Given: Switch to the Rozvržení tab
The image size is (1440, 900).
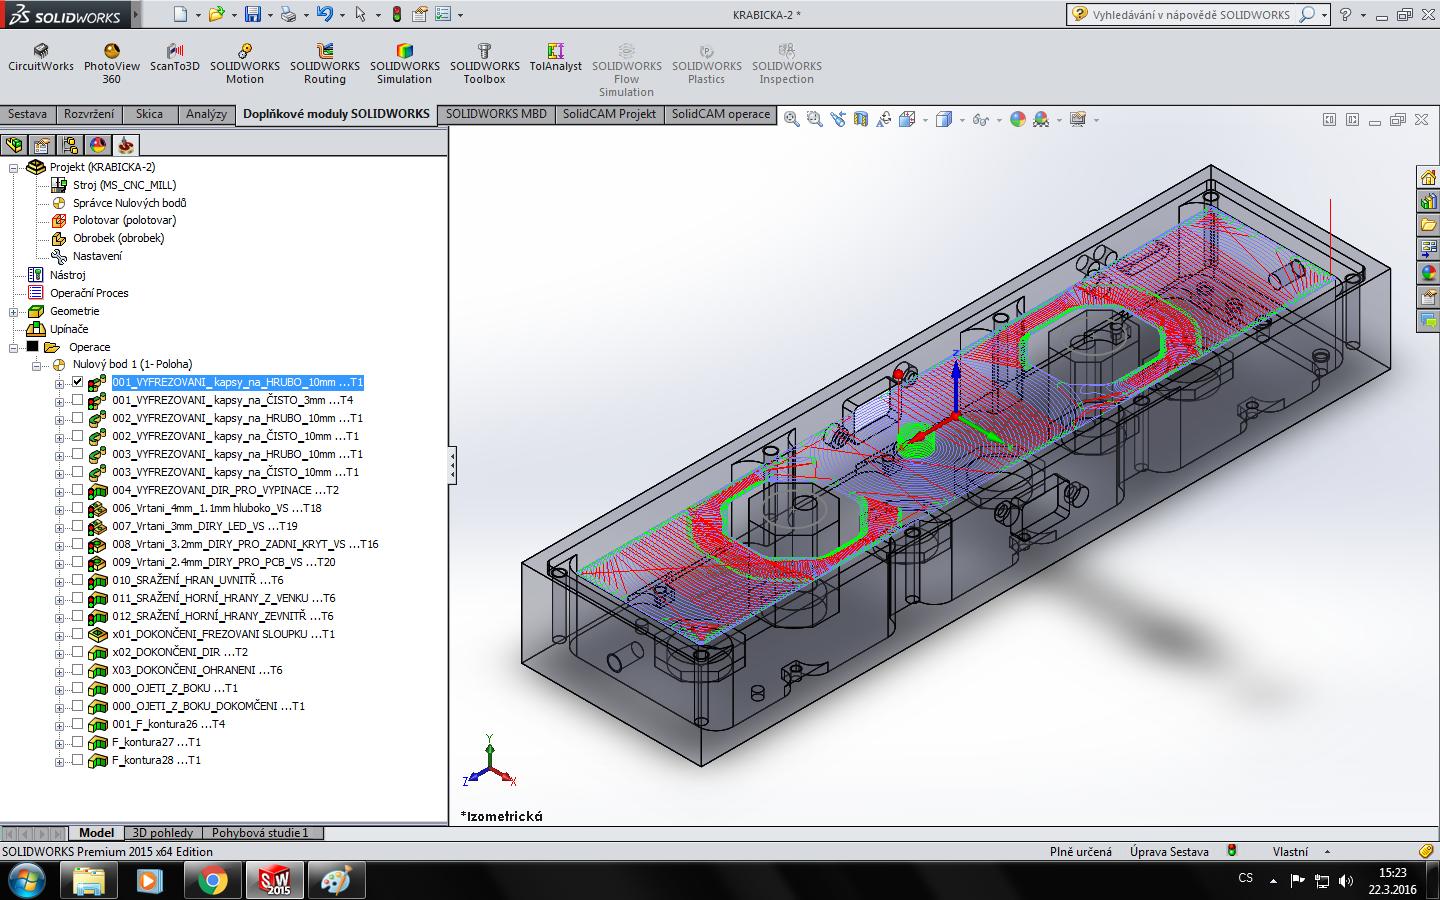Looking at the screenshot, I should pos(89,114).
